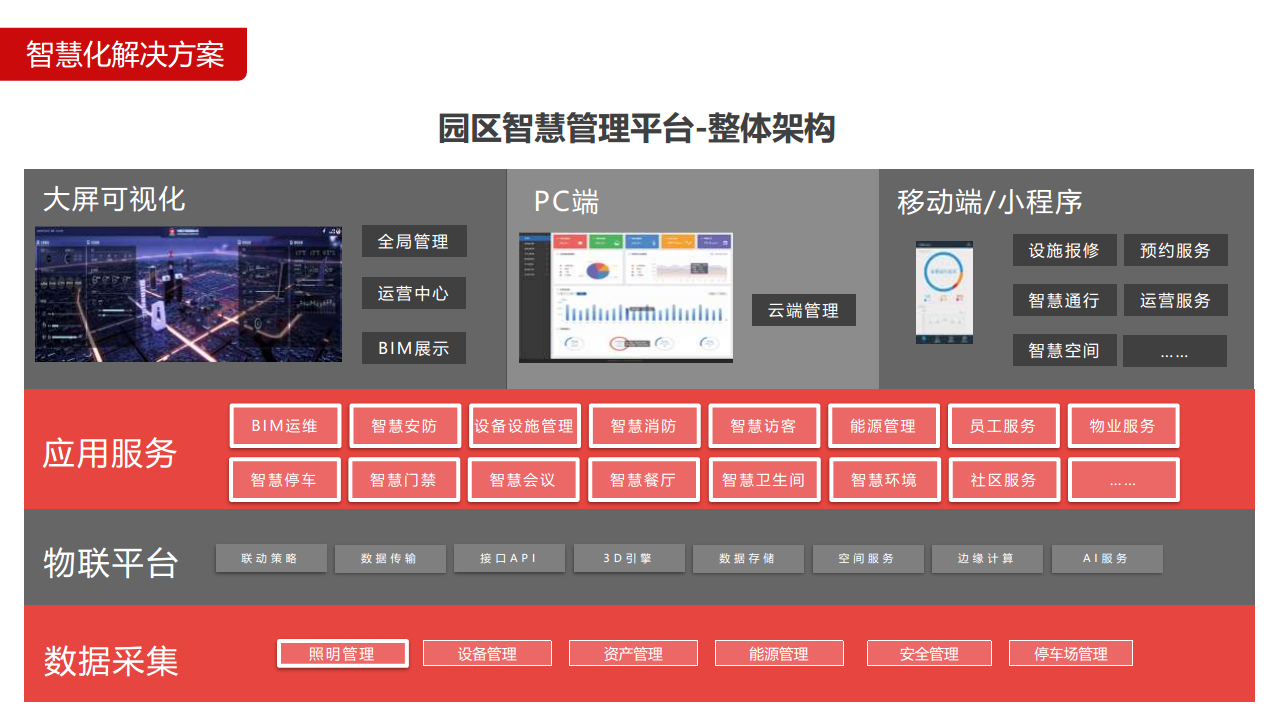Open the PC dashboard screenshot thumbnail
The height and width of the screenshot is (720, 1280).
[x=626, y=297]
